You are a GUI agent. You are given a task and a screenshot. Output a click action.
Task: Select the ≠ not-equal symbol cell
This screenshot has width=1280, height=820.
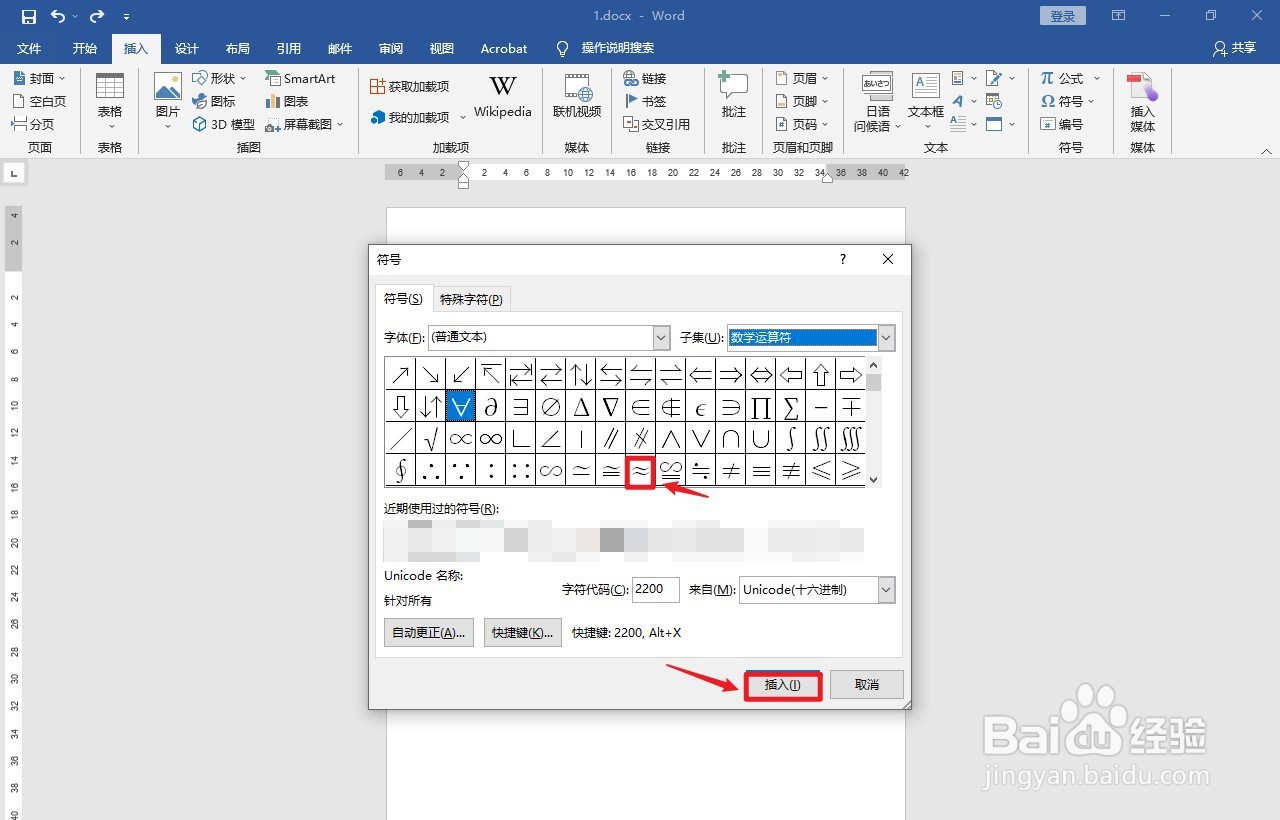tap(730, 471)
